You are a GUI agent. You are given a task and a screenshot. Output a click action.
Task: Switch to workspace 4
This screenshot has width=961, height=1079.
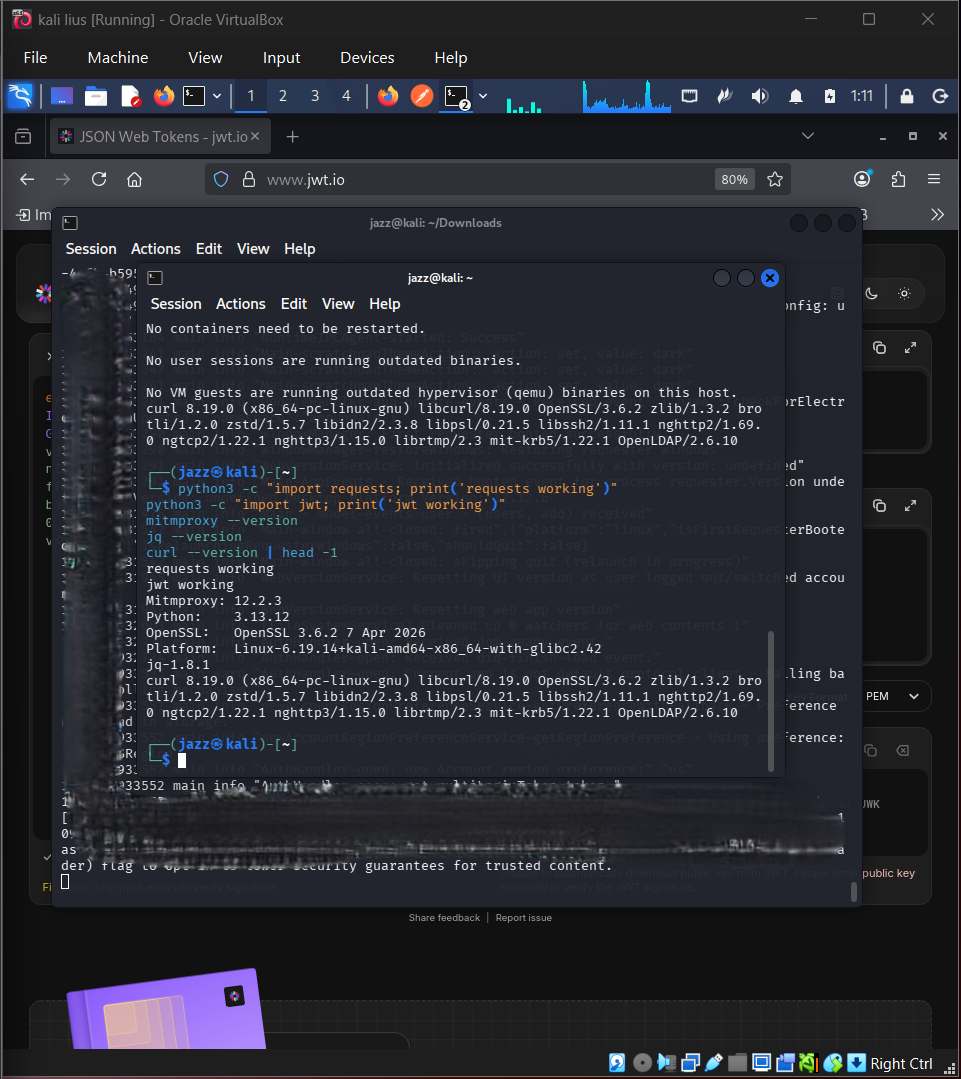point(347,96)
